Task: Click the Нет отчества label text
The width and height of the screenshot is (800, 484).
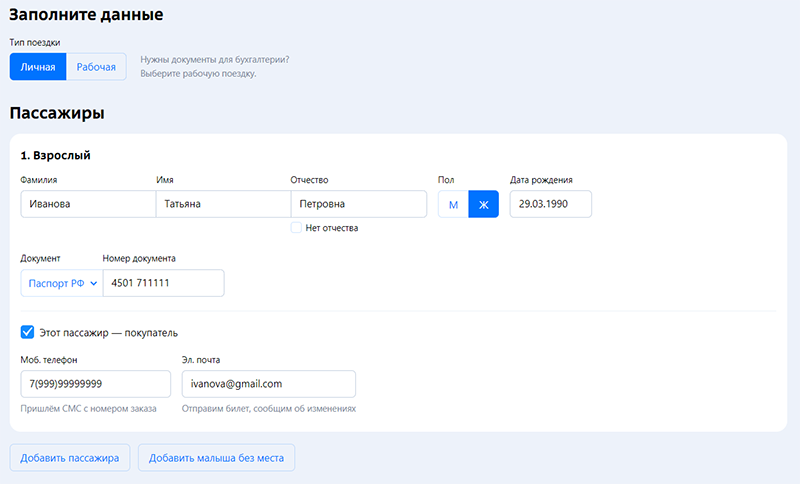Action: tap(332, 228)
